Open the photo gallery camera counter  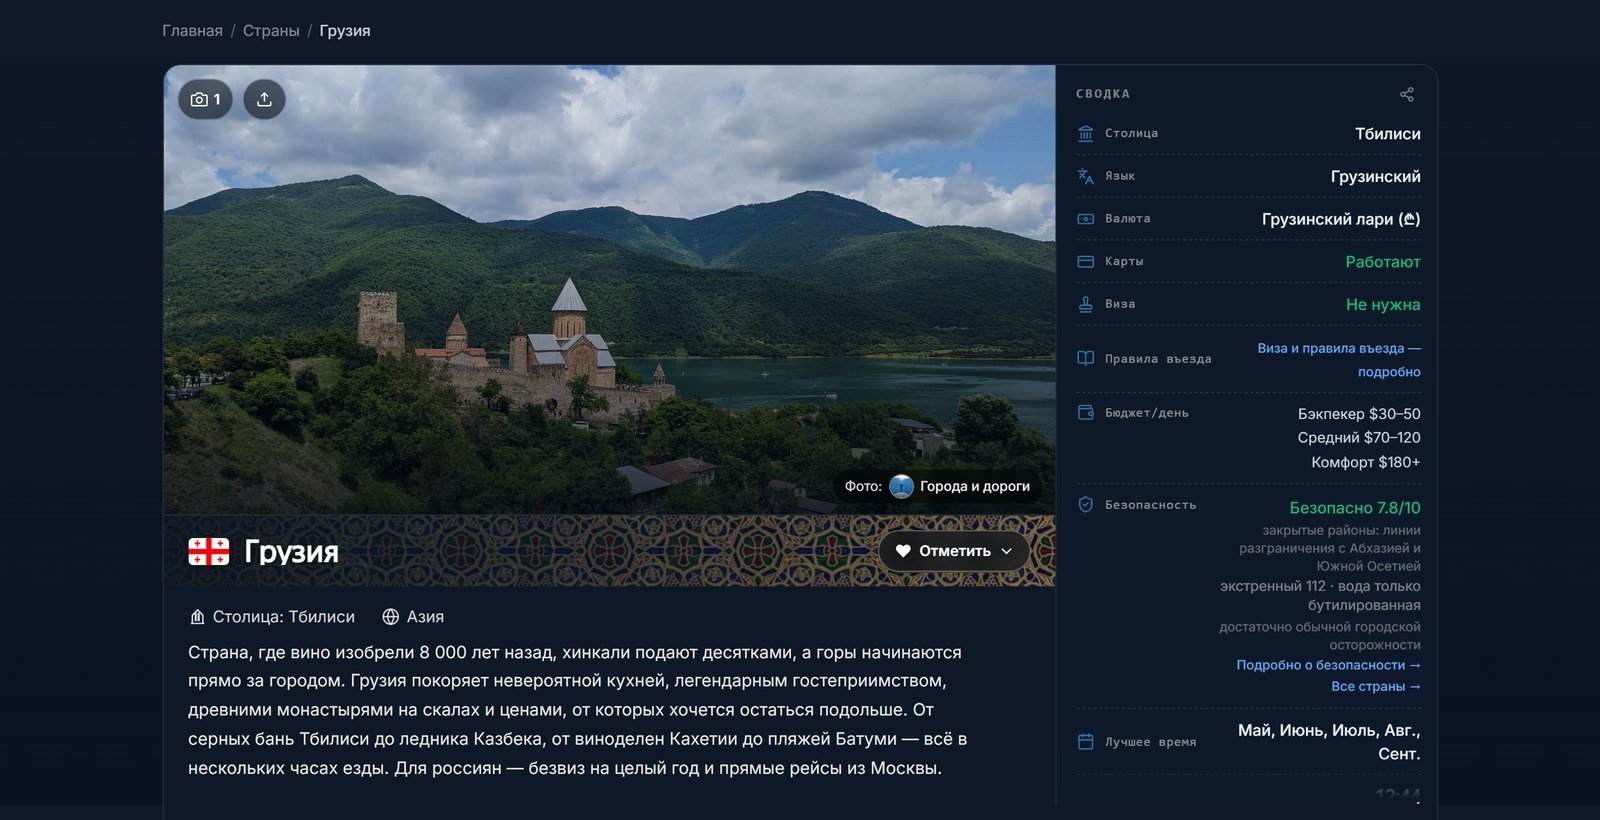click(x=205, y=99)
